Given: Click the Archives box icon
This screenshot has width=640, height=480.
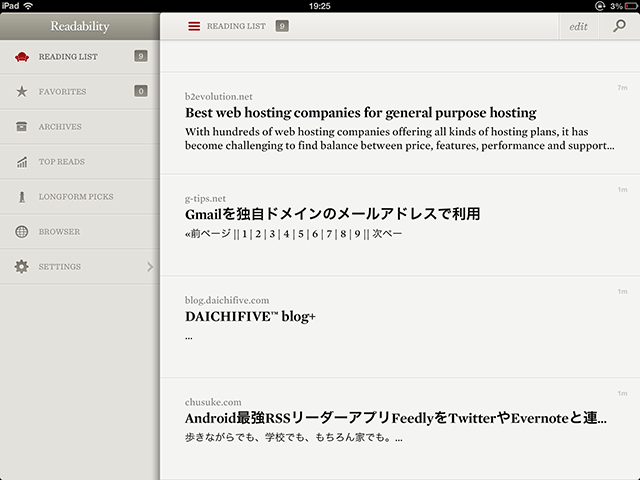Looking at the screenshot, I should pos(22,127).
